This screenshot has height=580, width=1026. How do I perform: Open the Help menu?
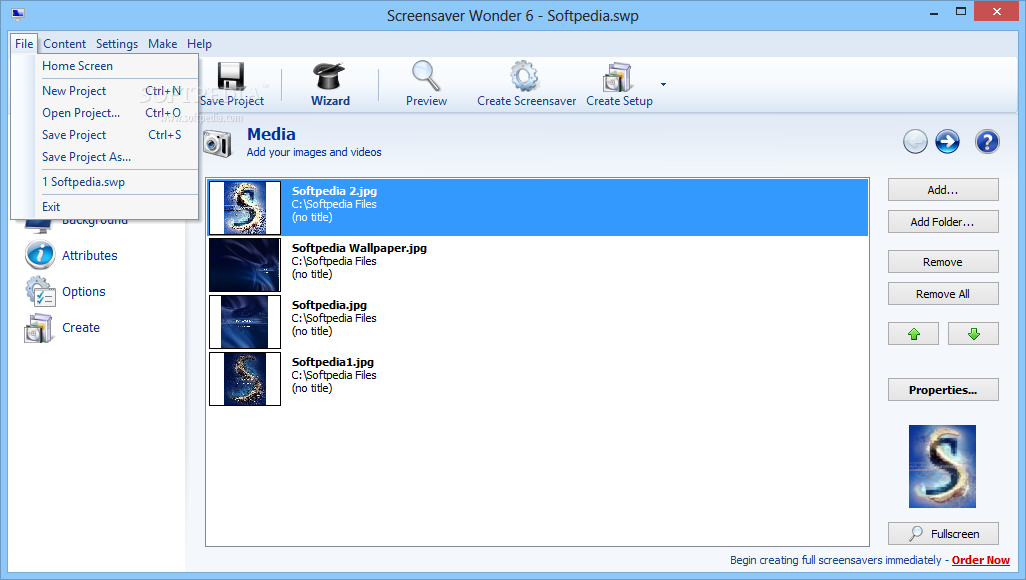pyautogui.click(x=200, y=44)
